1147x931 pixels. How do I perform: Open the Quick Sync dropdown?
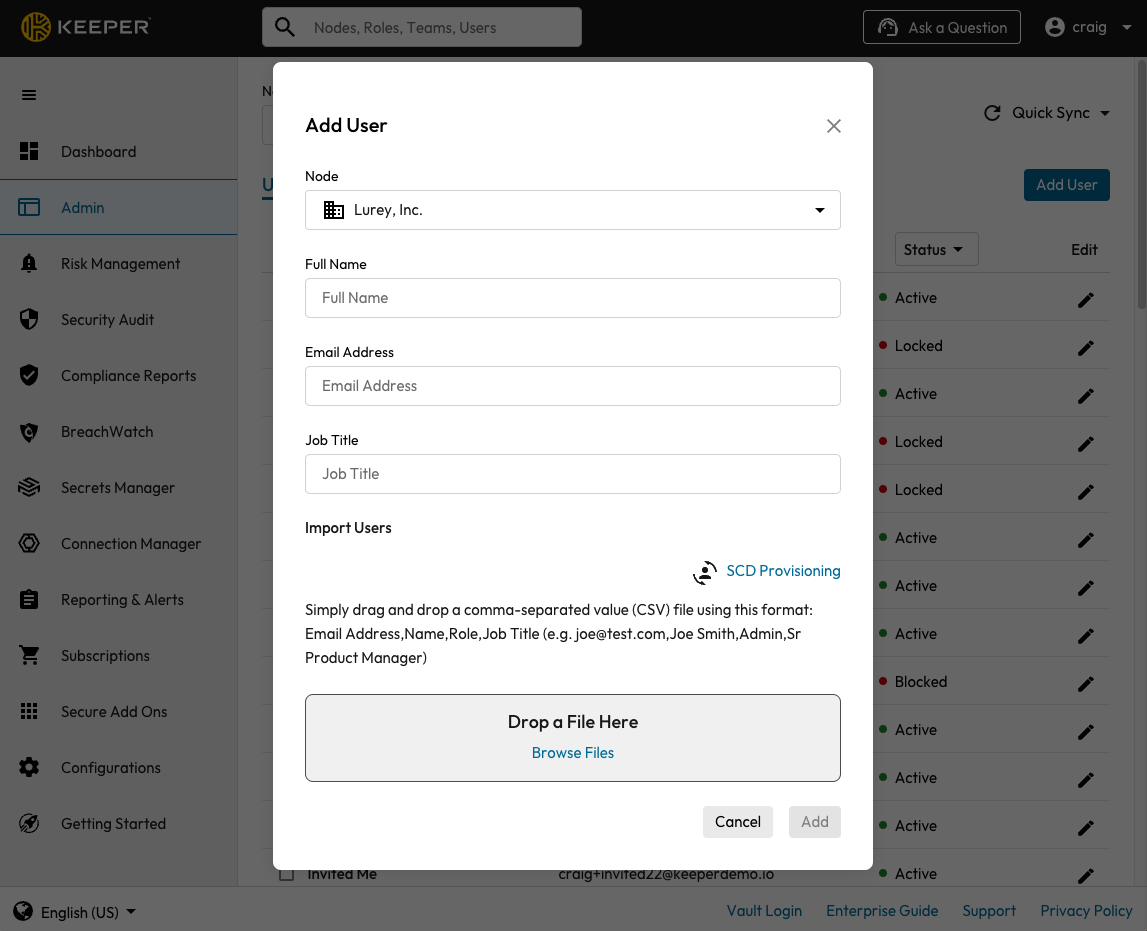(1048, 113)
